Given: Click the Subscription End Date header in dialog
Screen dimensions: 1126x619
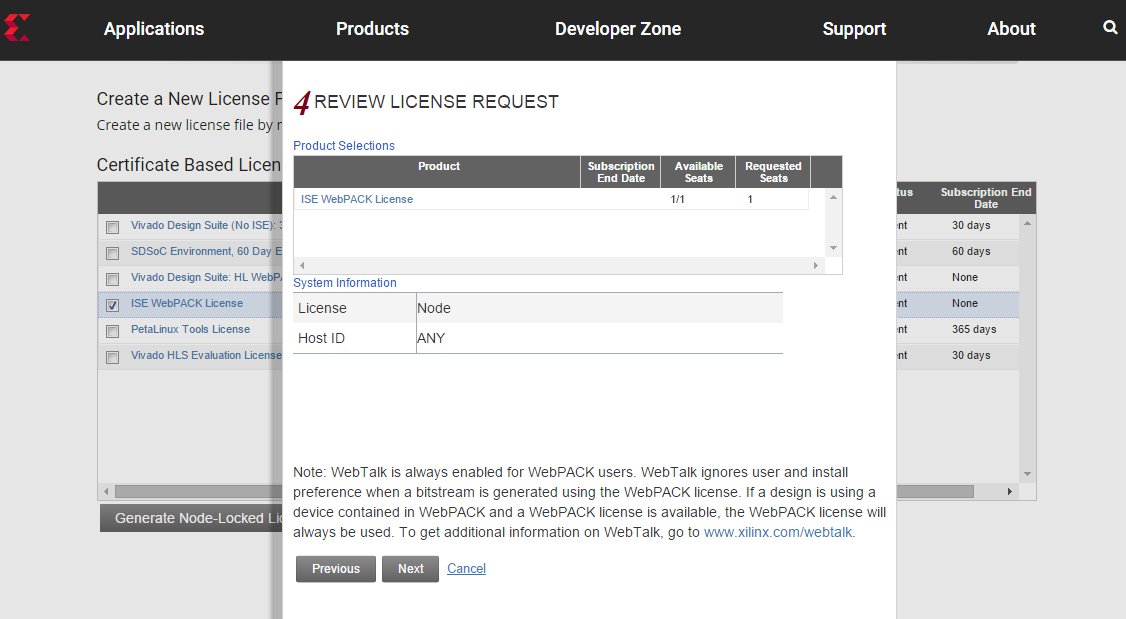Looking at the screenshot, I should coord(620,172).
